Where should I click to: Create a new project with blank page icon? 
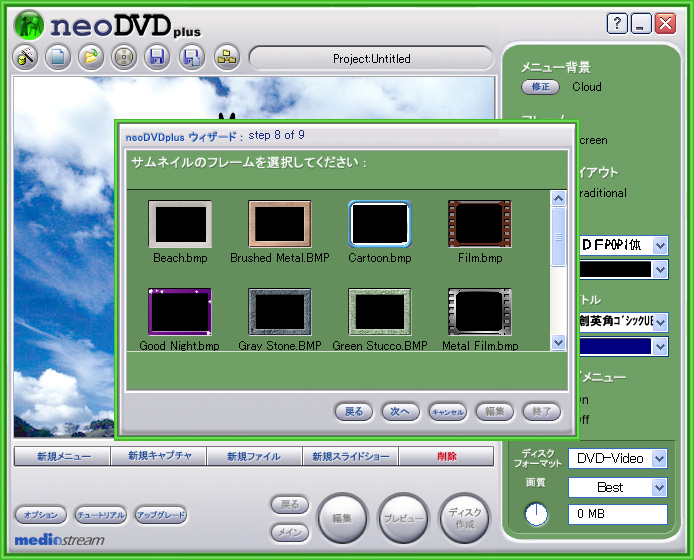[x=58, y=57]
